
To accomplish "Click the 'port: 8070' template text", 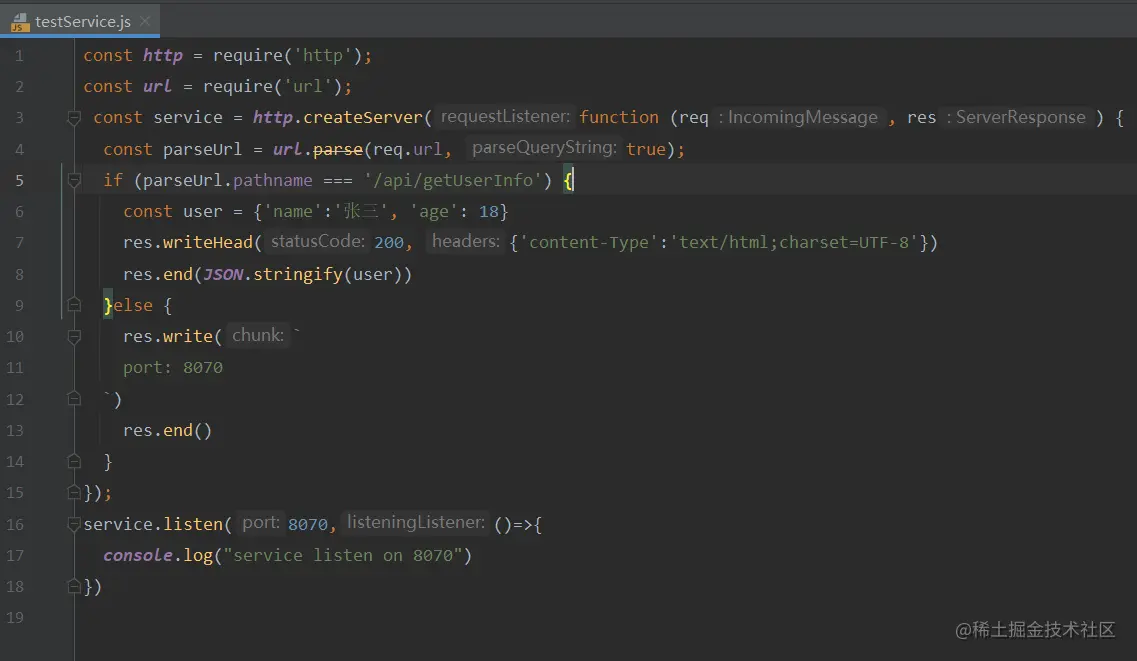I will (x=173, y=367).
